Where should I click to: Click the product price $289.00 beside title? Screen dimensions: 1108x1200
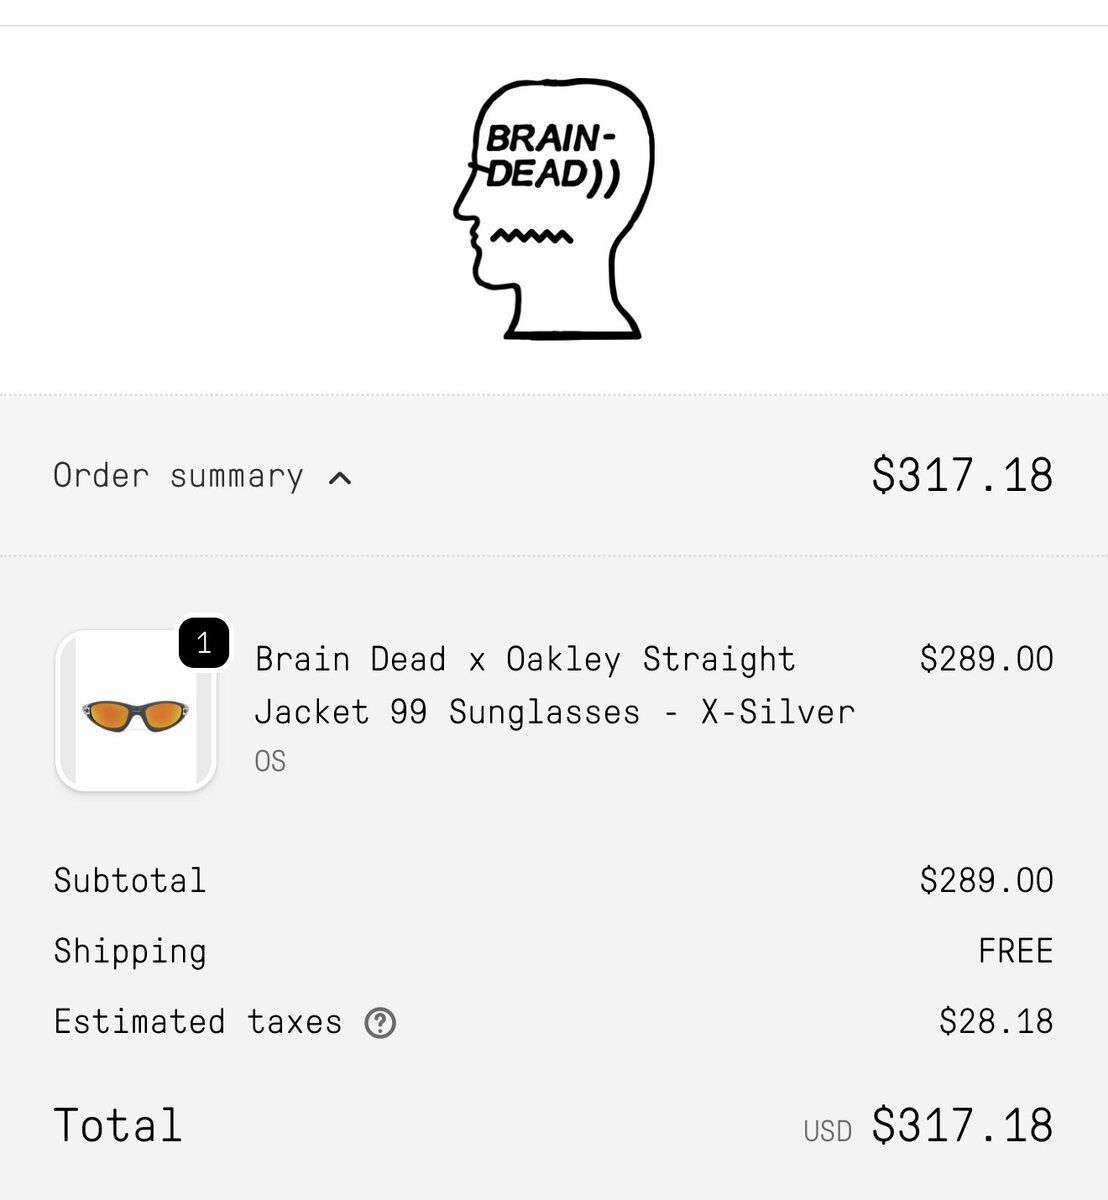click(986, 659)
